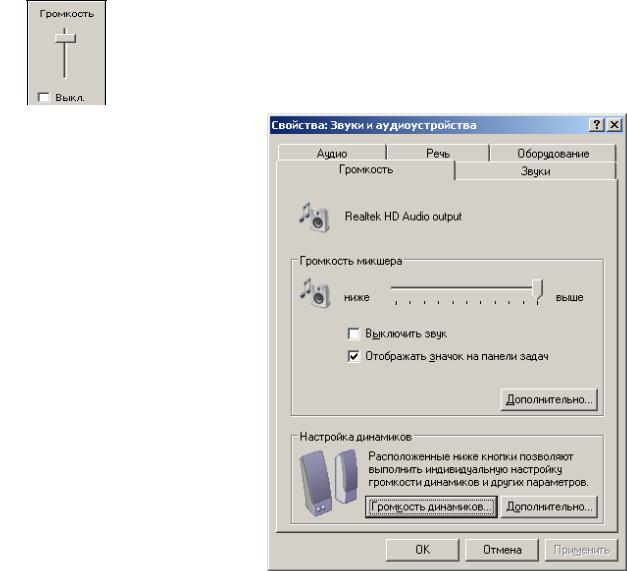Select the Громкость tab

pos(366,170)
